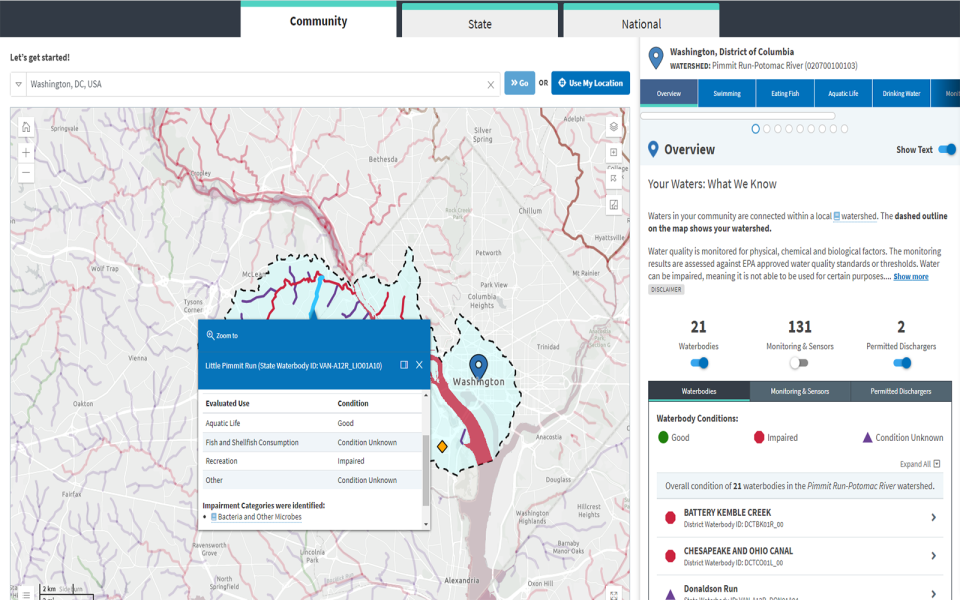Open the map layers panel
Viewport: 960px width, 600px height.
614,127
